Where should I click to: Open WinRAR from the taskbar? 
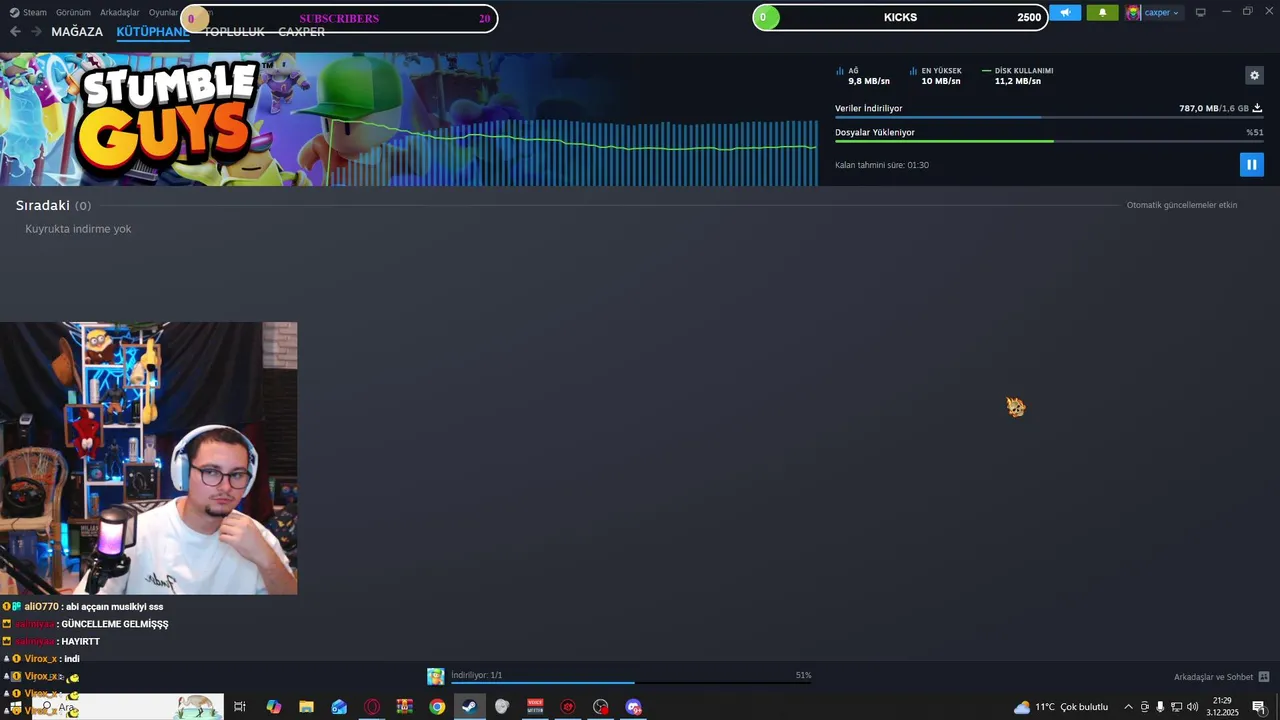404,707
